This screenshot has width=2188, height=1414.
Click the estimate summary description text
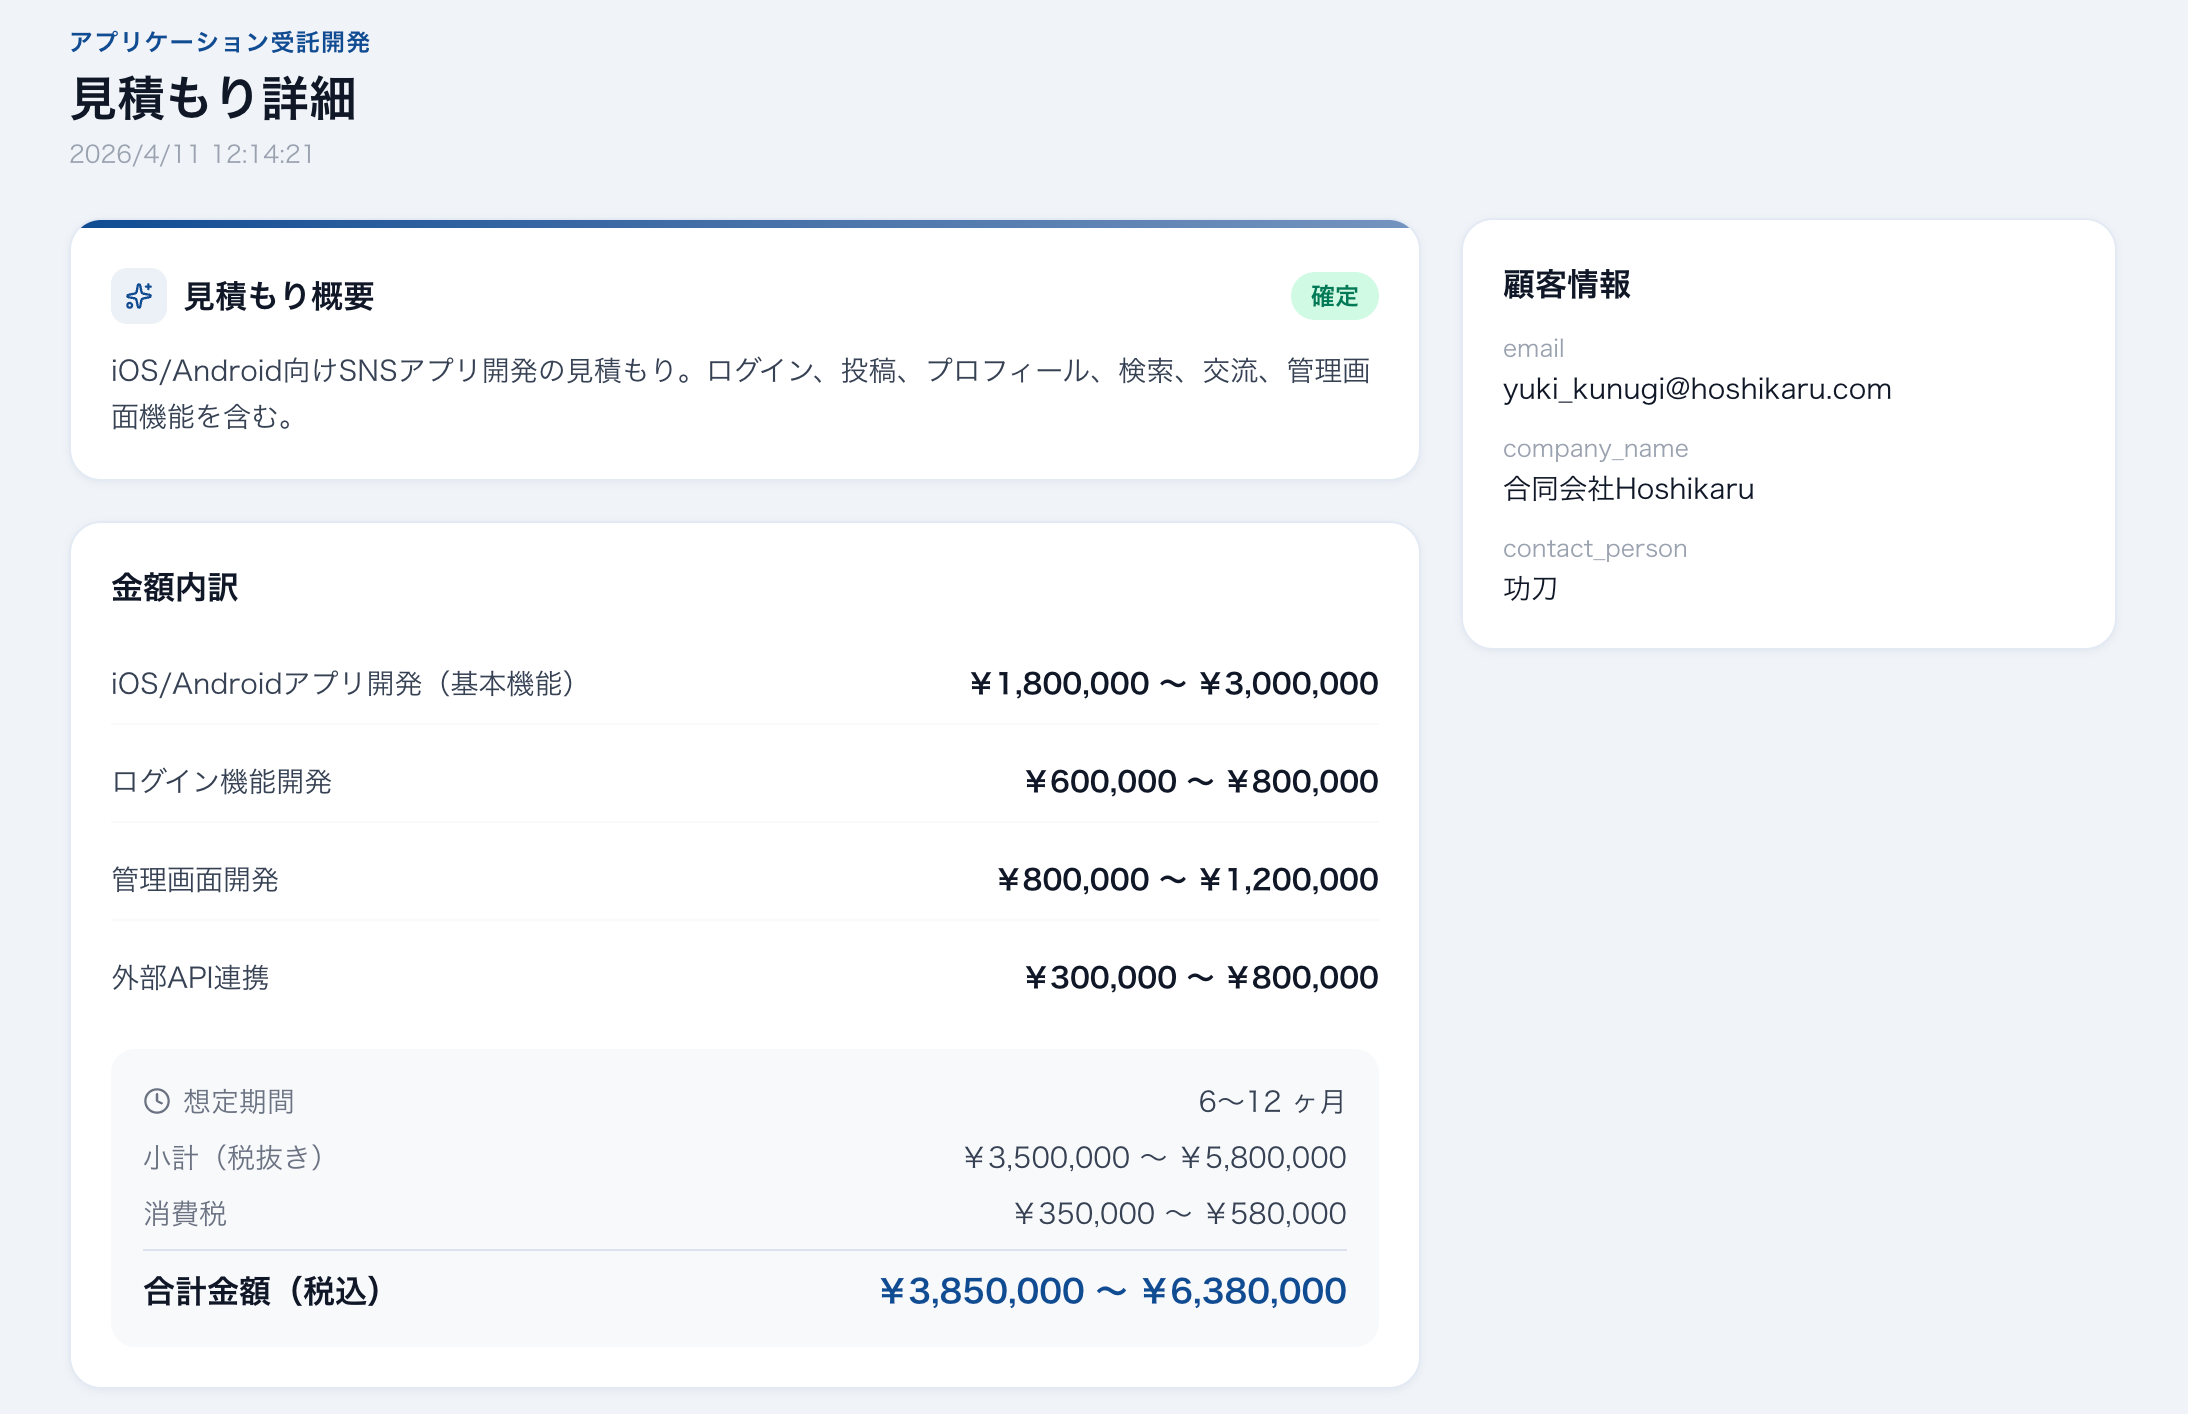[x=740, y=393]
